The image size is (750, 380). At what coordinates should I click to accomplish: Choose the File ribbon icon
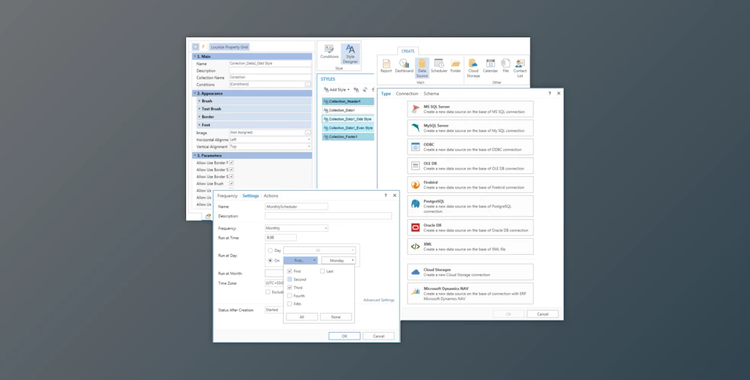[506, 66]
